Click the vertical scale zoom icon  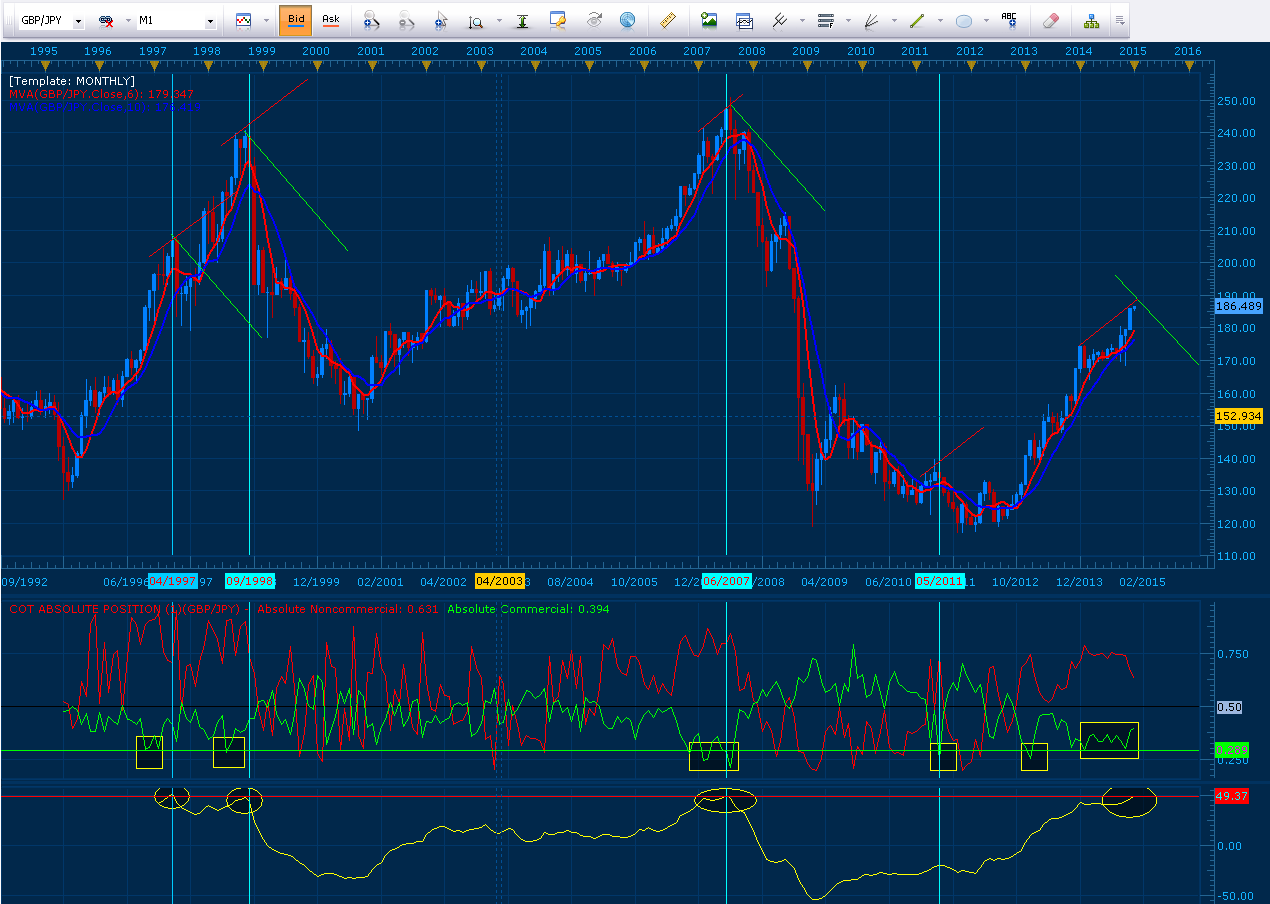pyautogui.click(x=477, y=20)
